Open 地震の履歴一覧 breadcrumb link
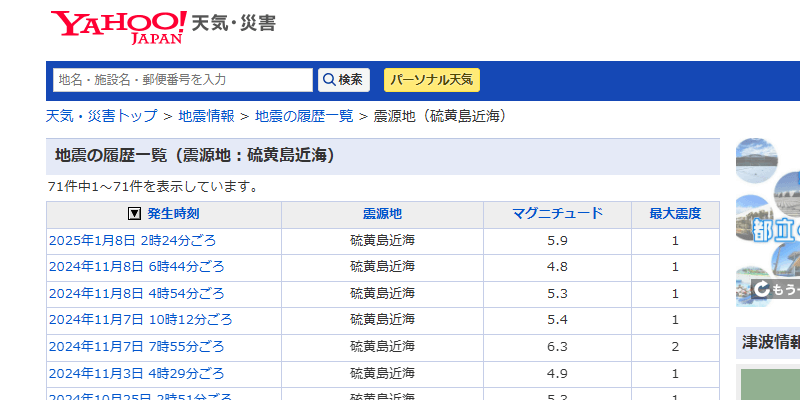 [304, 116]
